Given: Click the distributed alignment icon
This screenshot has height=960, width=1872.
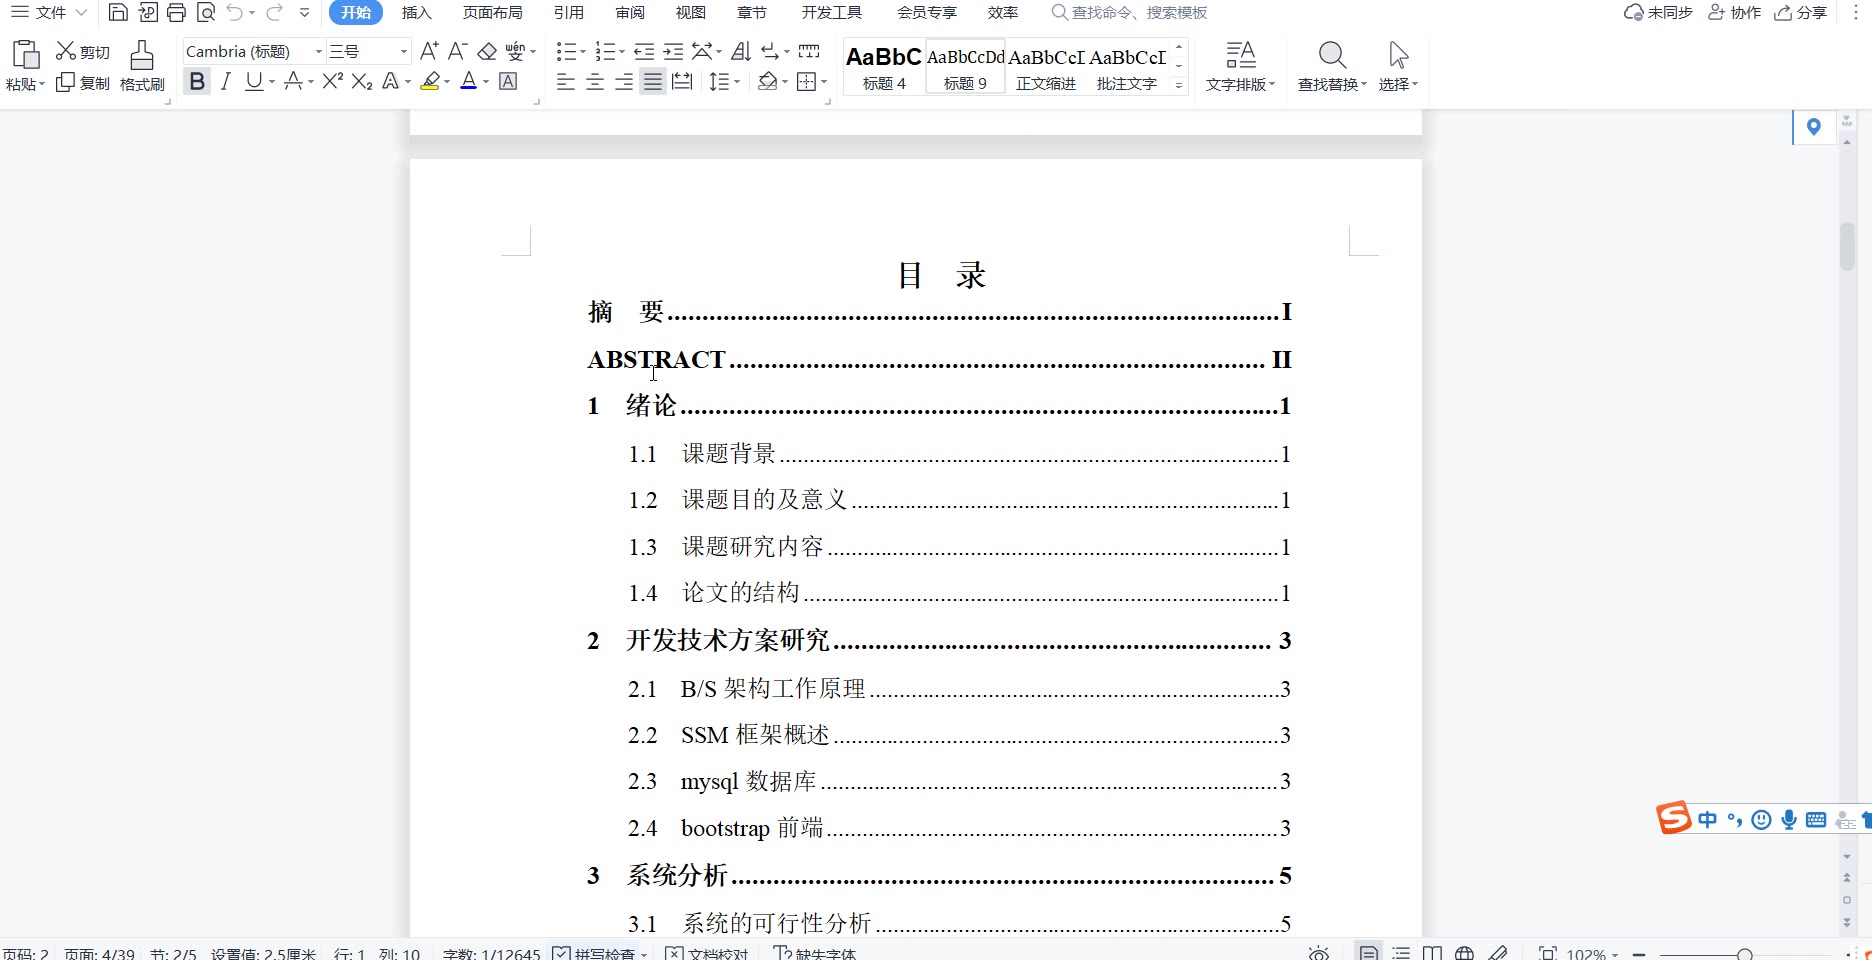Looking at the screenshot, I should (682, 82).
